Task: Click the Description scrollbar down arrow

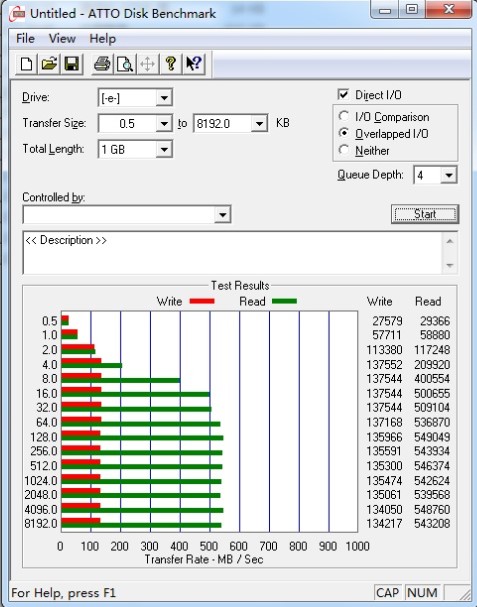Action: (450, 265)
